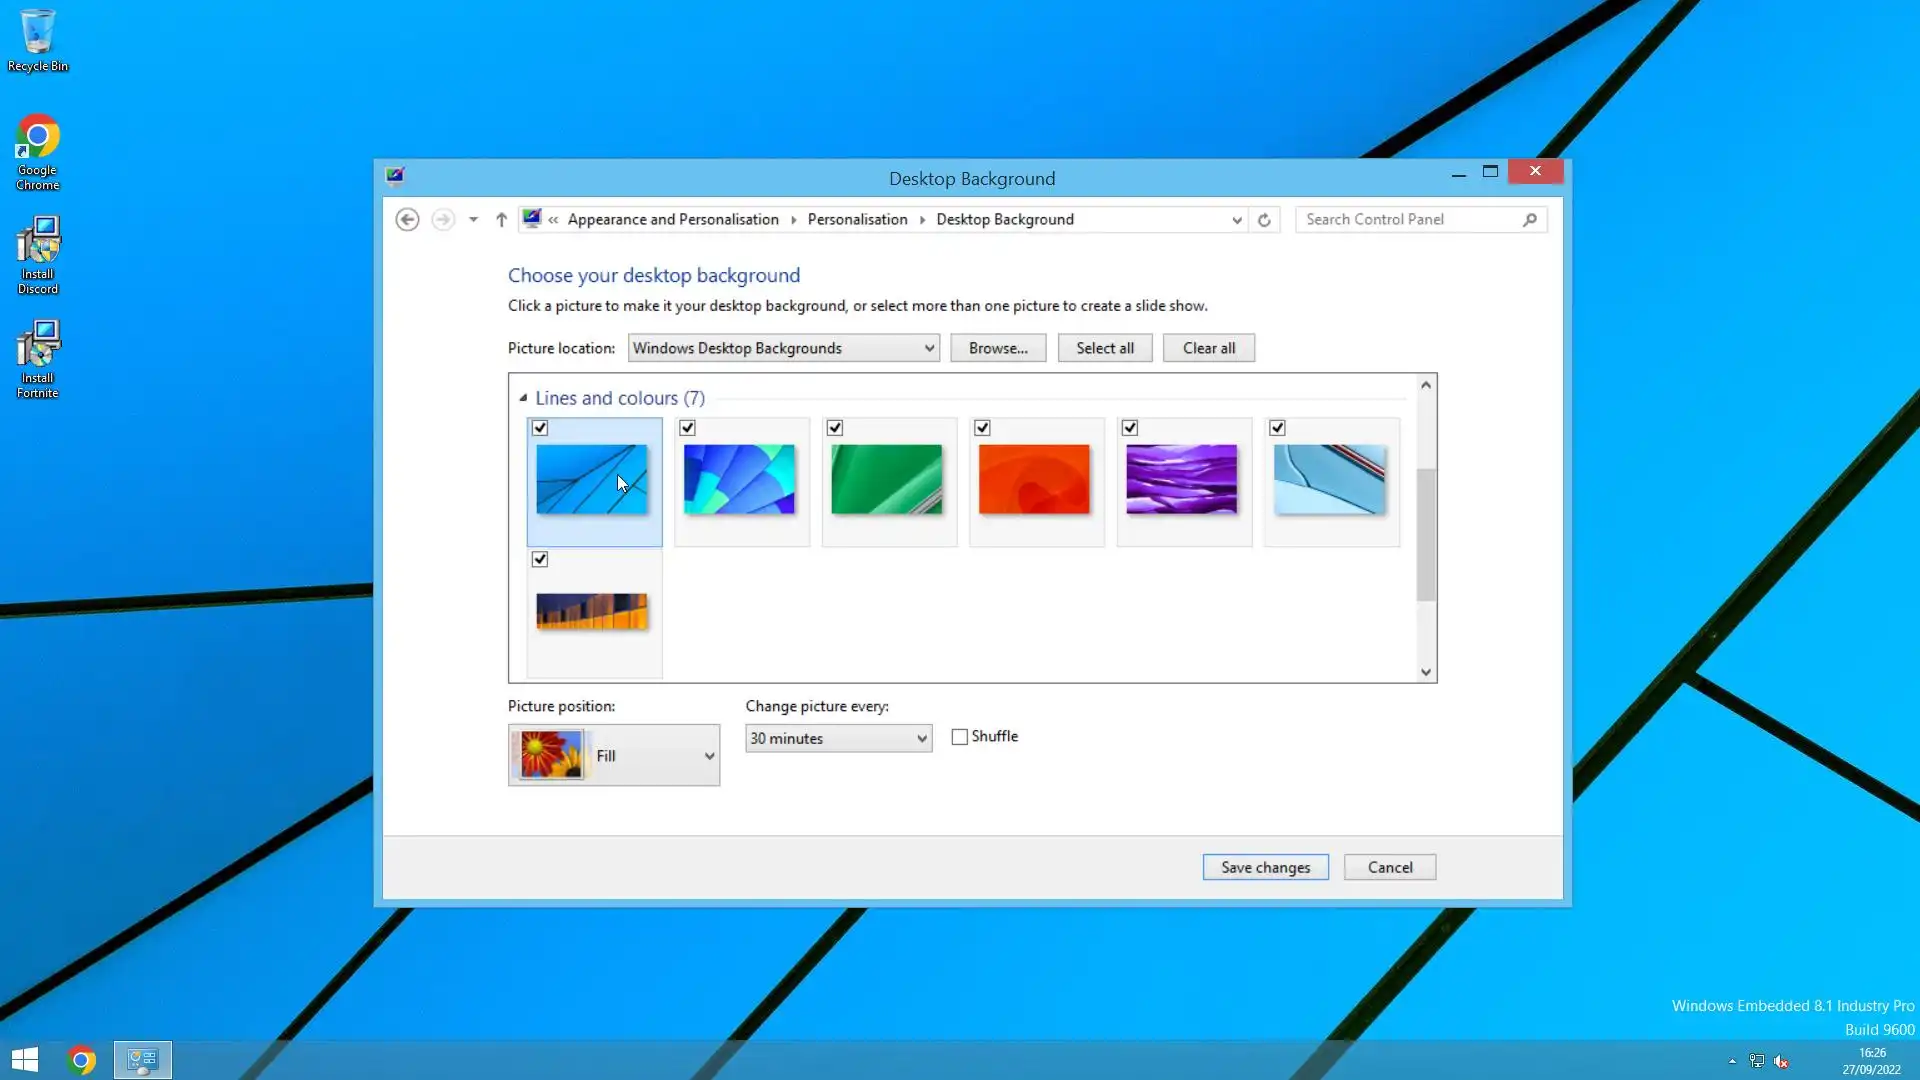This screenshot has width=1920, height=1080.
Task: Open the Picture location dropdown
Action: click(x=783, y=348)
